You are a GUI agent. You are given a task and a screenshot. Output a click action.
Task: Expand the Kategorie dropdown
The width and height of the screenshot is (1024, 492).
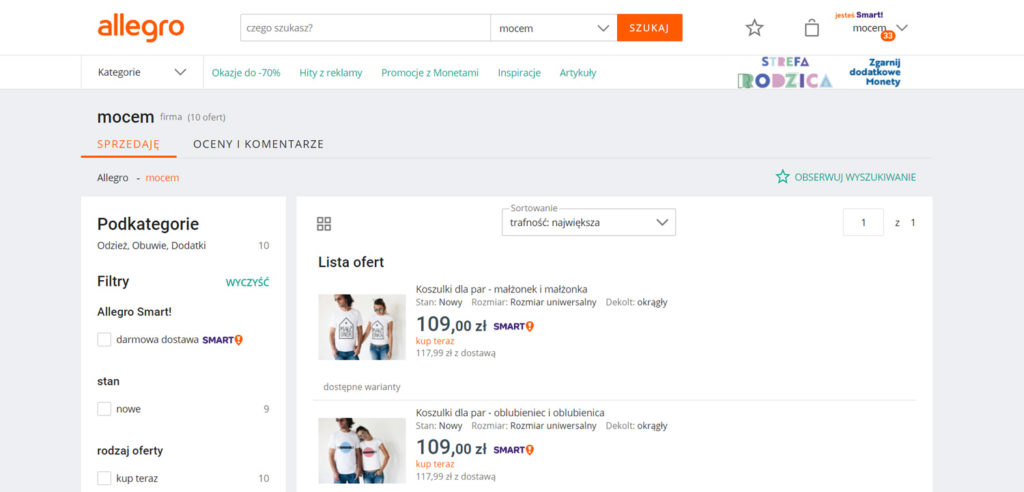point(142,72)
